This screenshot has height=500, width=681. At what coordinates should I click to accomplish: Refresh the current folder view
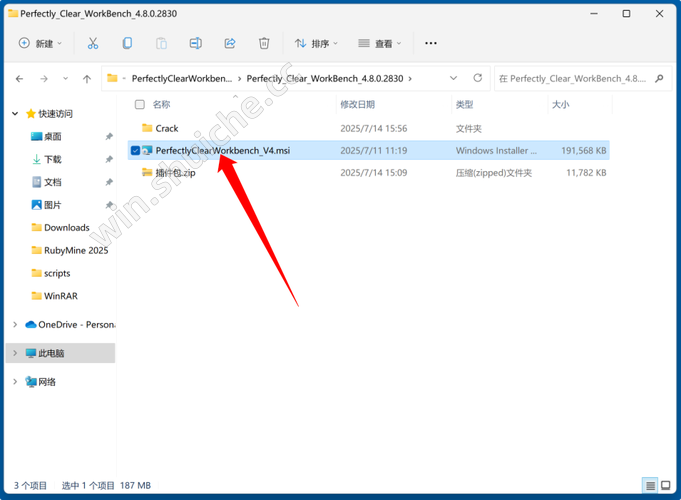tap(478, 78)
